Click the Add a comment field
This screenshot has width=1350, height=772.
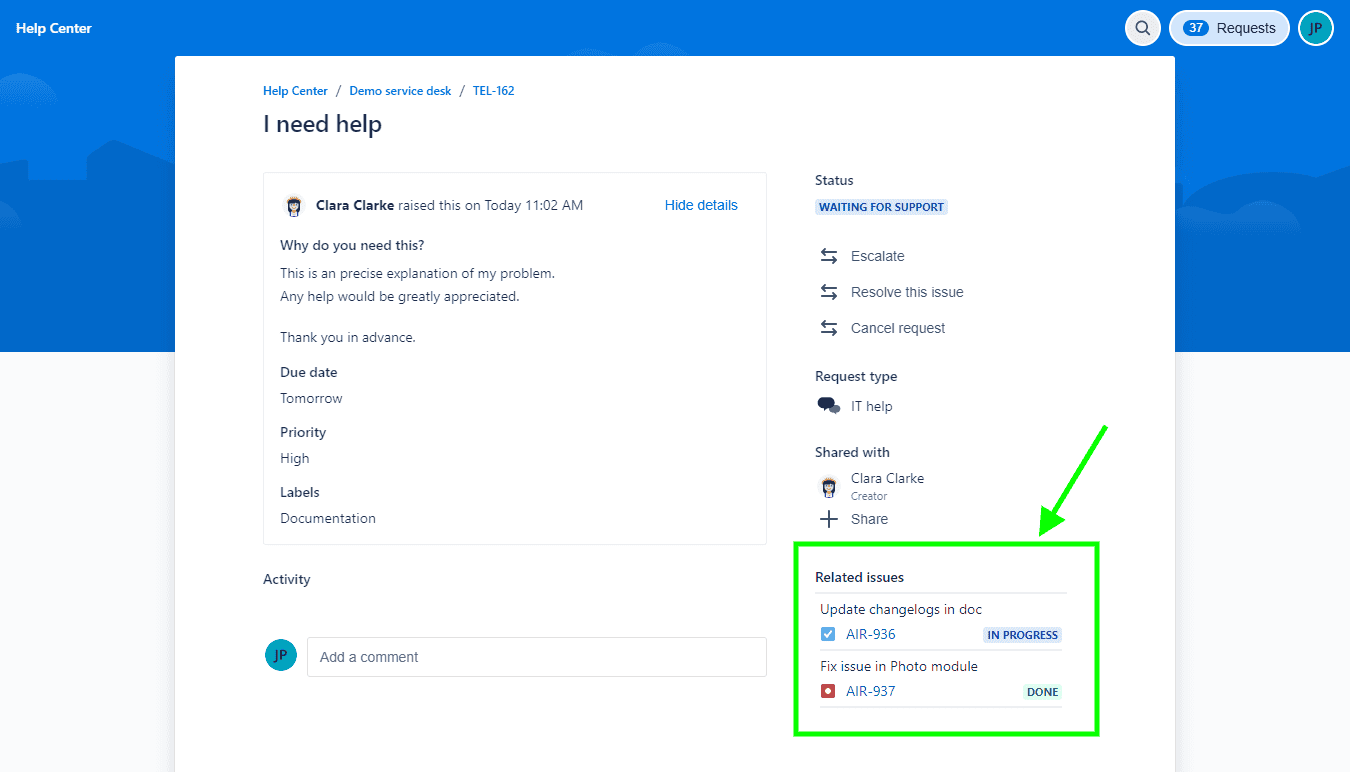[x=537, y=657]
